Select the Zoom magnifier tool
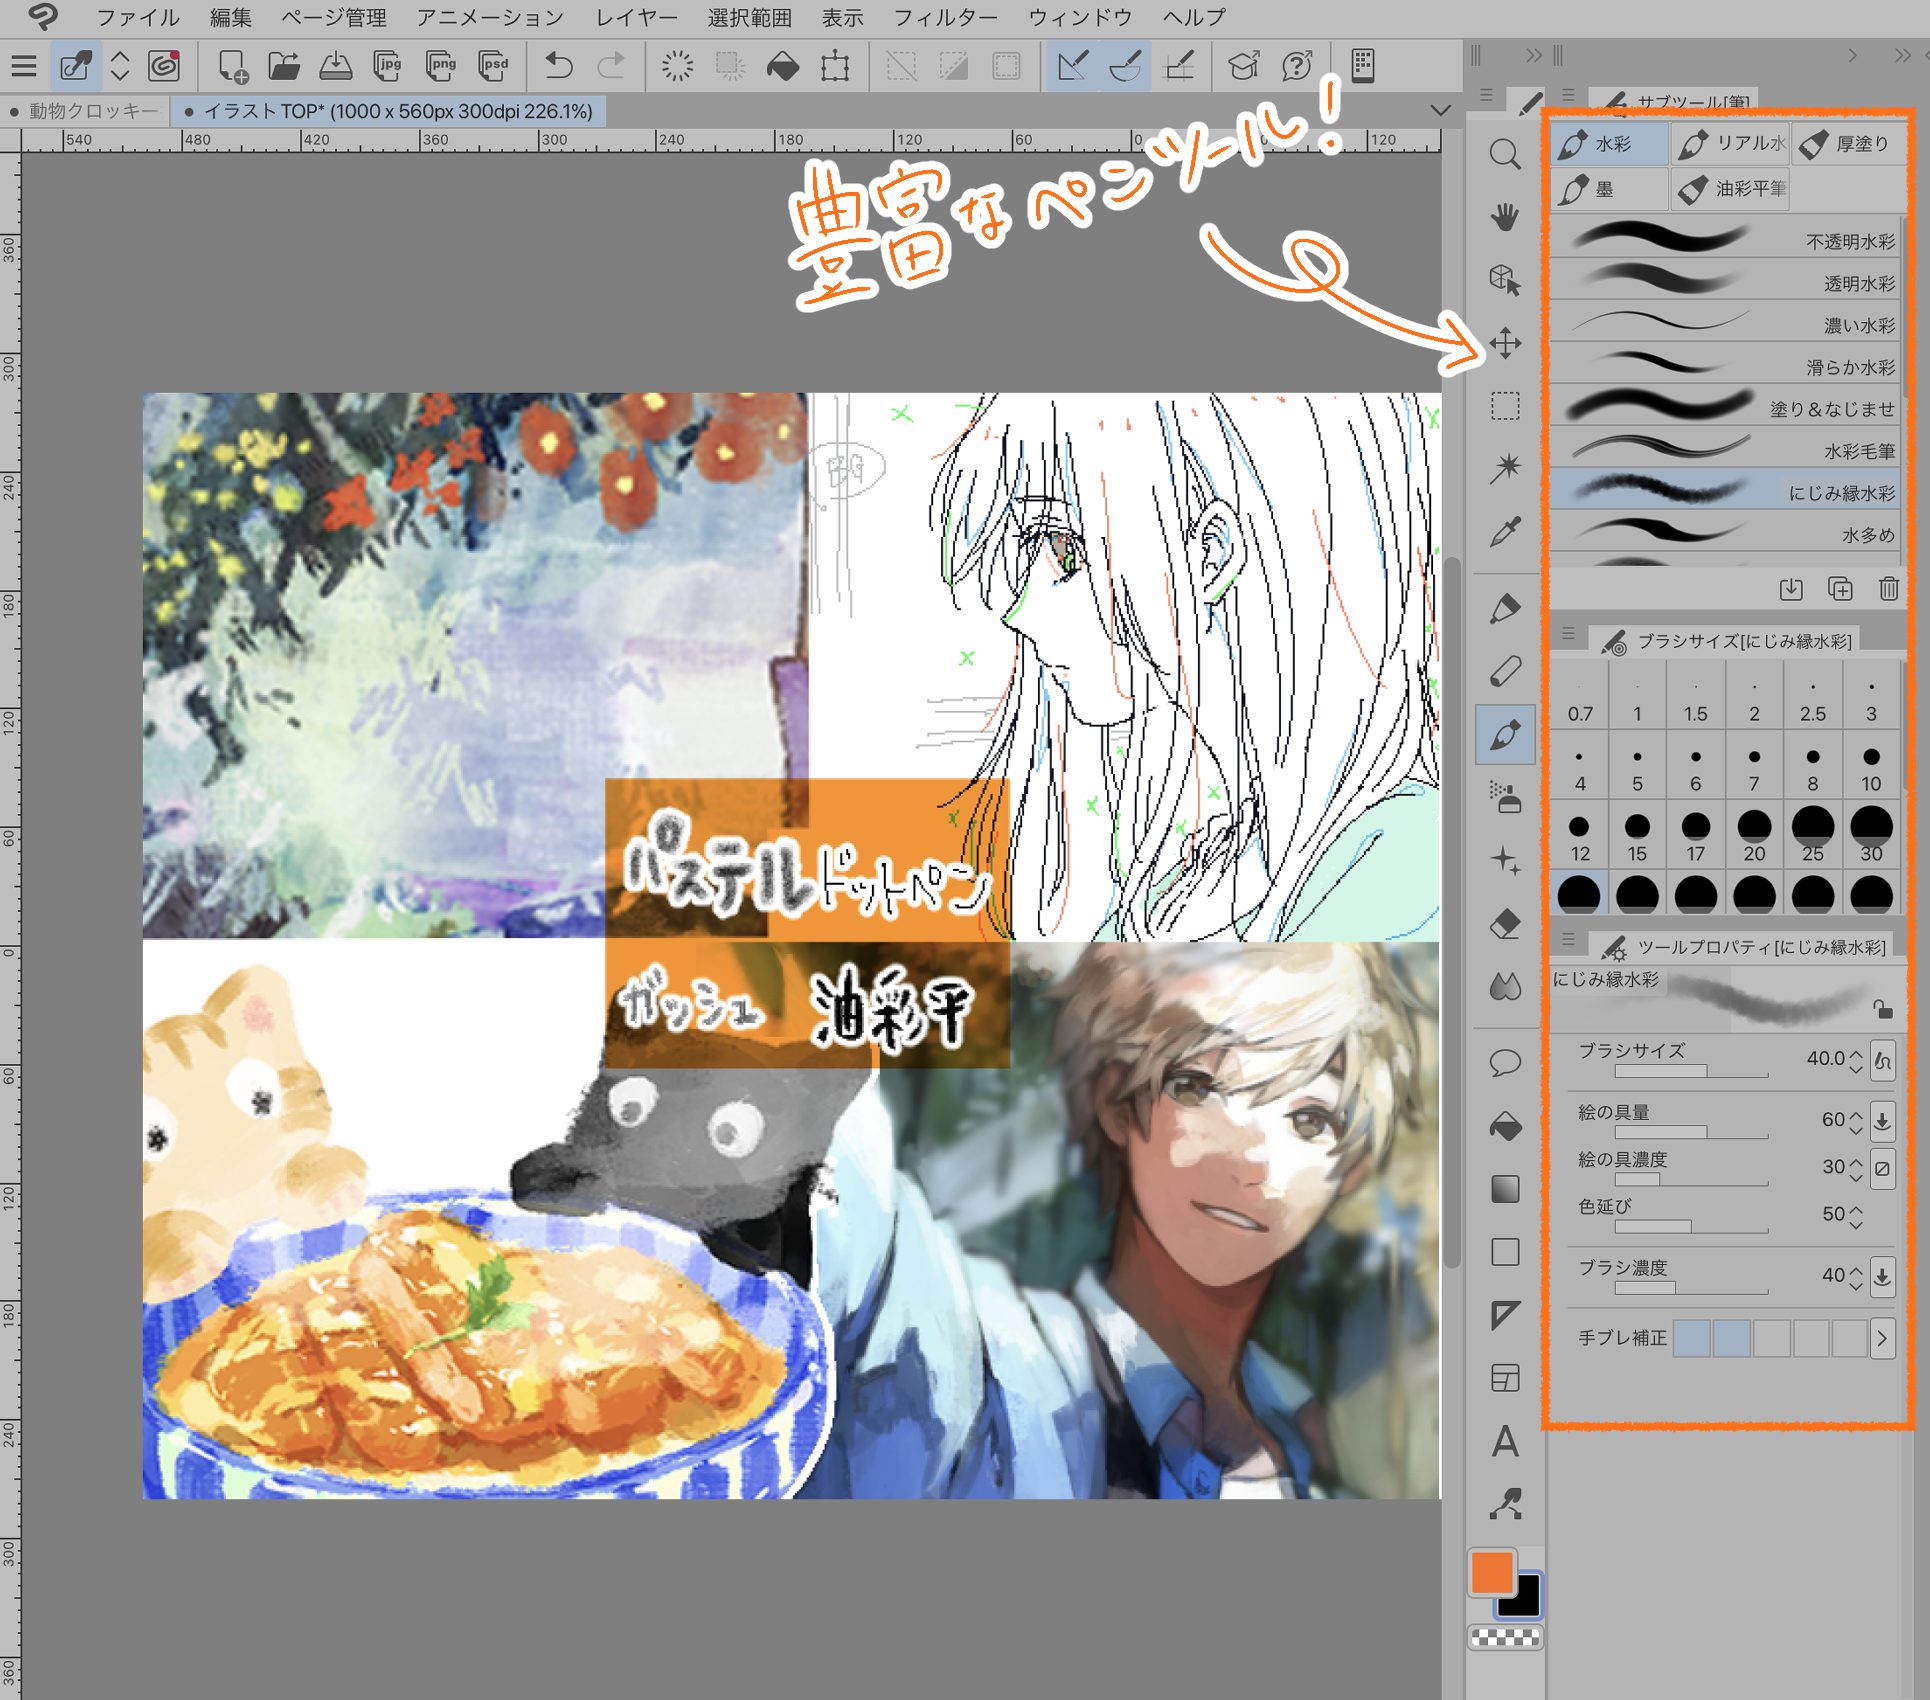The height and width of the screenshot is (1700, 1930). (x=1504, y=154)
